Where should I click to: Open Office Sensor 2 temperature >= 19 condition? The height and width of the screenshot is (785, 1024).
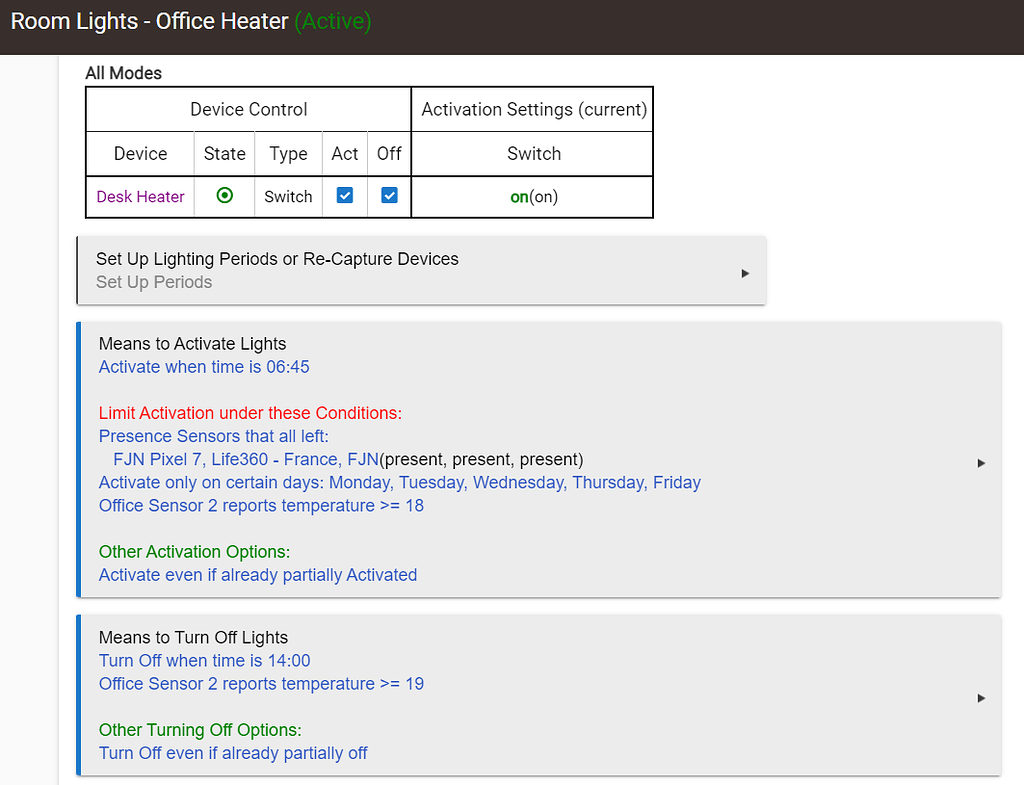pos(260,684)
